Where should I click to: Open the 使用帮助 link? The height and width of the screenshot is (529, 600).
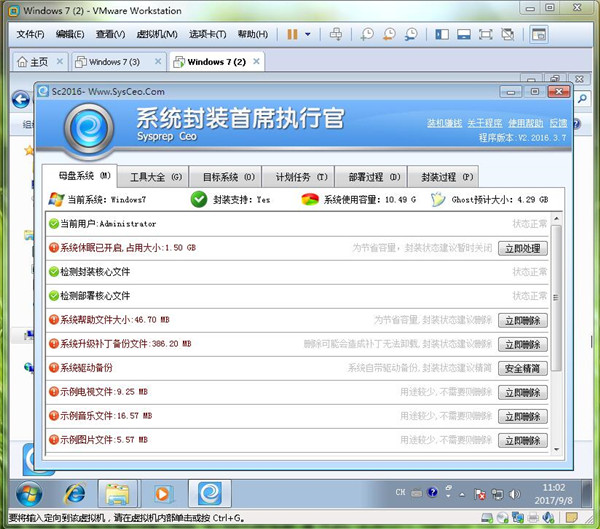[x=526, y=123]
